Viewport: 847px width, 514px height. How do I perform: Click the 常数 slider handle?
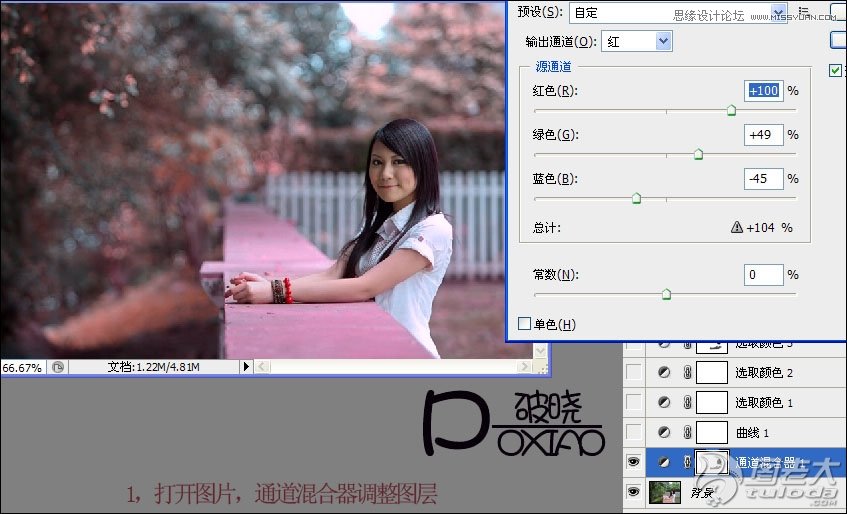click(x=666, y=294)
